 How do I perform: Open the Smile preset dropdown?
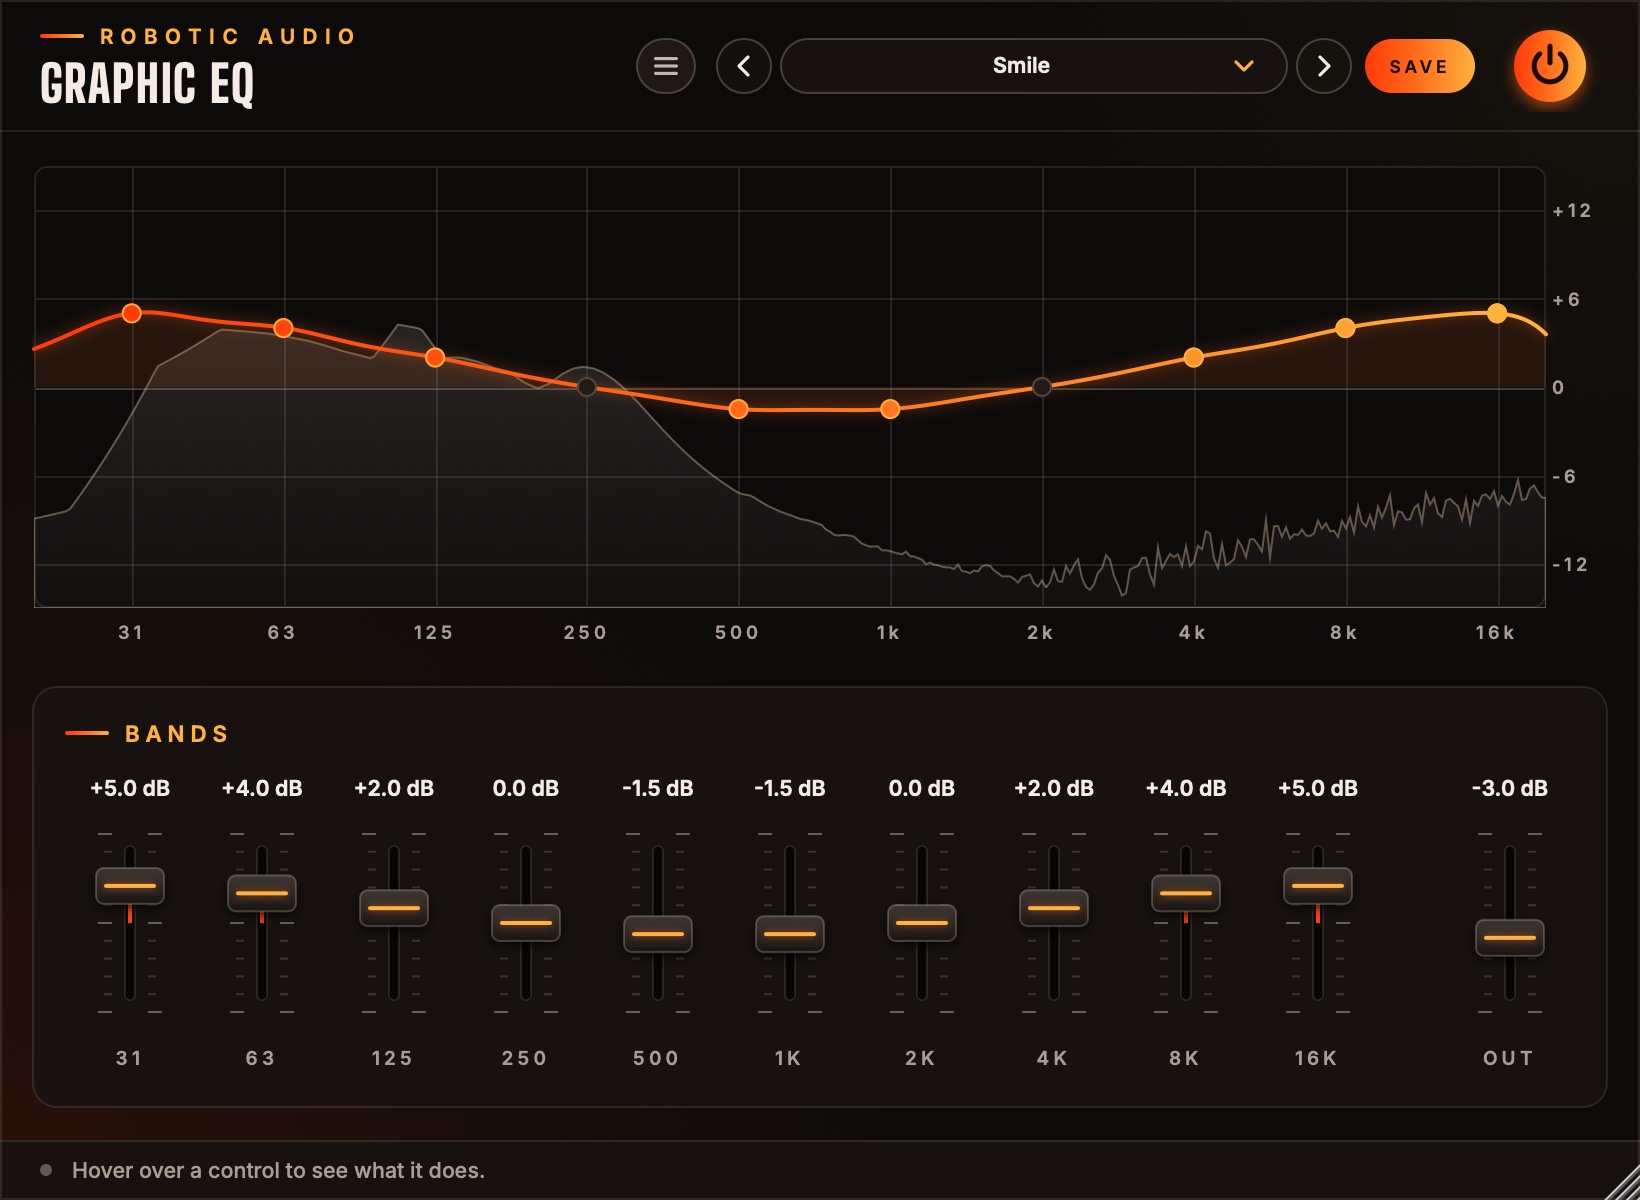click(x=1033, y=66)
